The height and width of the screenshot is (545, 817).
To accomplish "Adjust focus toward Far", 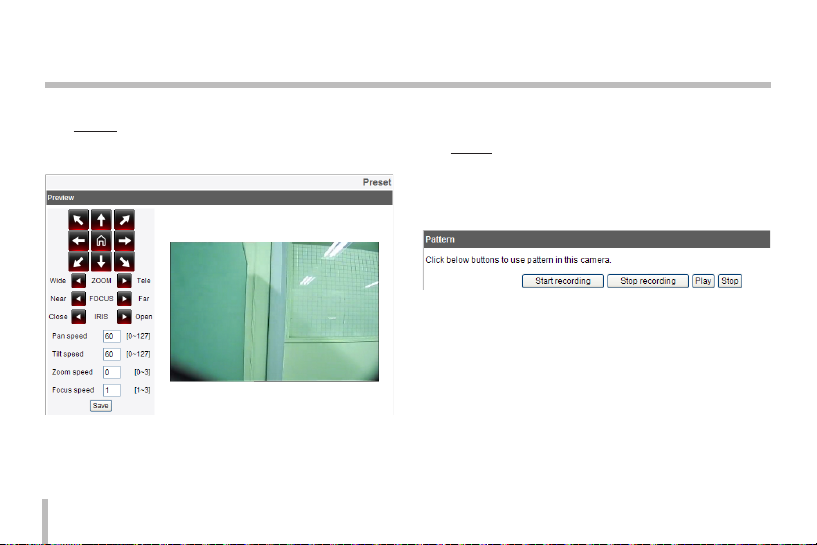I will (124, 299).
